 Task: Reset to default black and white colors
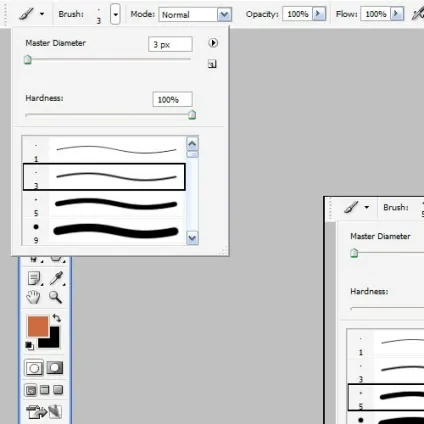29,346
